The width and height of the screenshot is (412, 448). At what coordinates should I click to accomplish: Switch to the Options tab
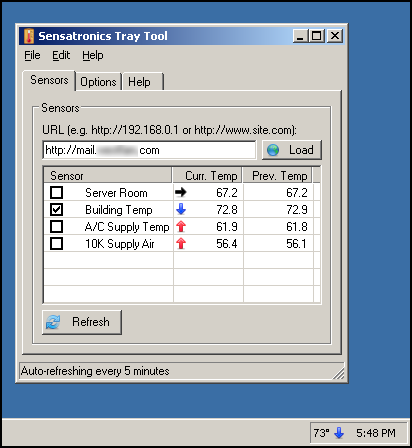(98, 82)
